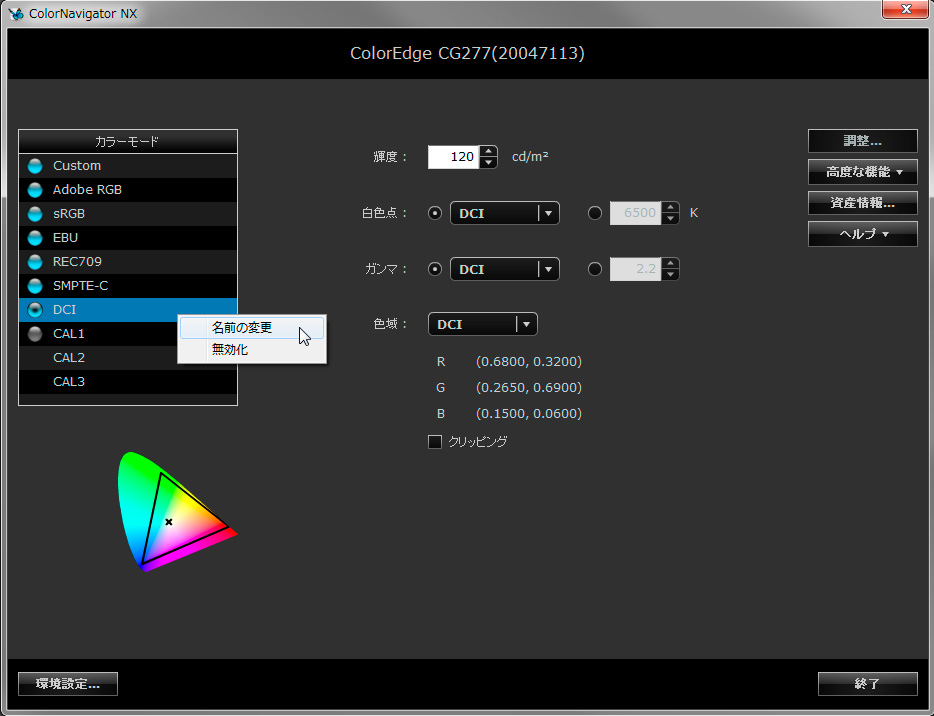This screenshot has width=934, height=716.
Task: Click the 調整... button
Action: [863, 141]
